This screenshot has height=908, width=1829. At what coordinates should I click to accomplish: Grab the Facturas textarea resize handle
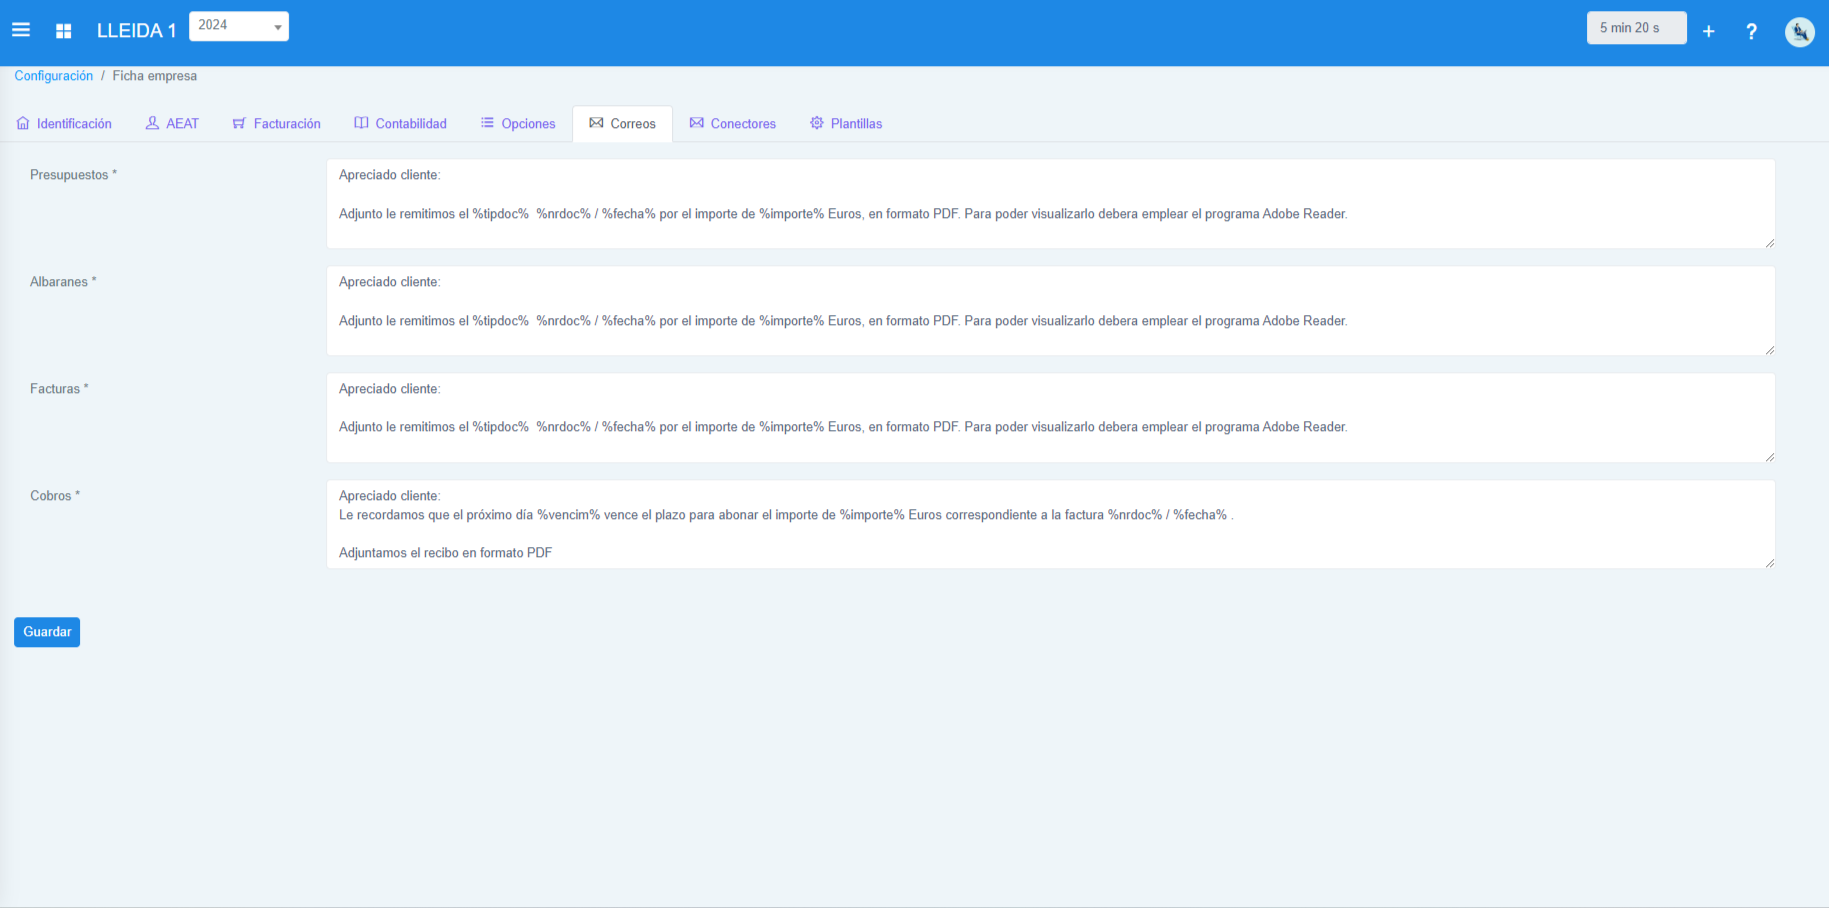pos(1769,457)
